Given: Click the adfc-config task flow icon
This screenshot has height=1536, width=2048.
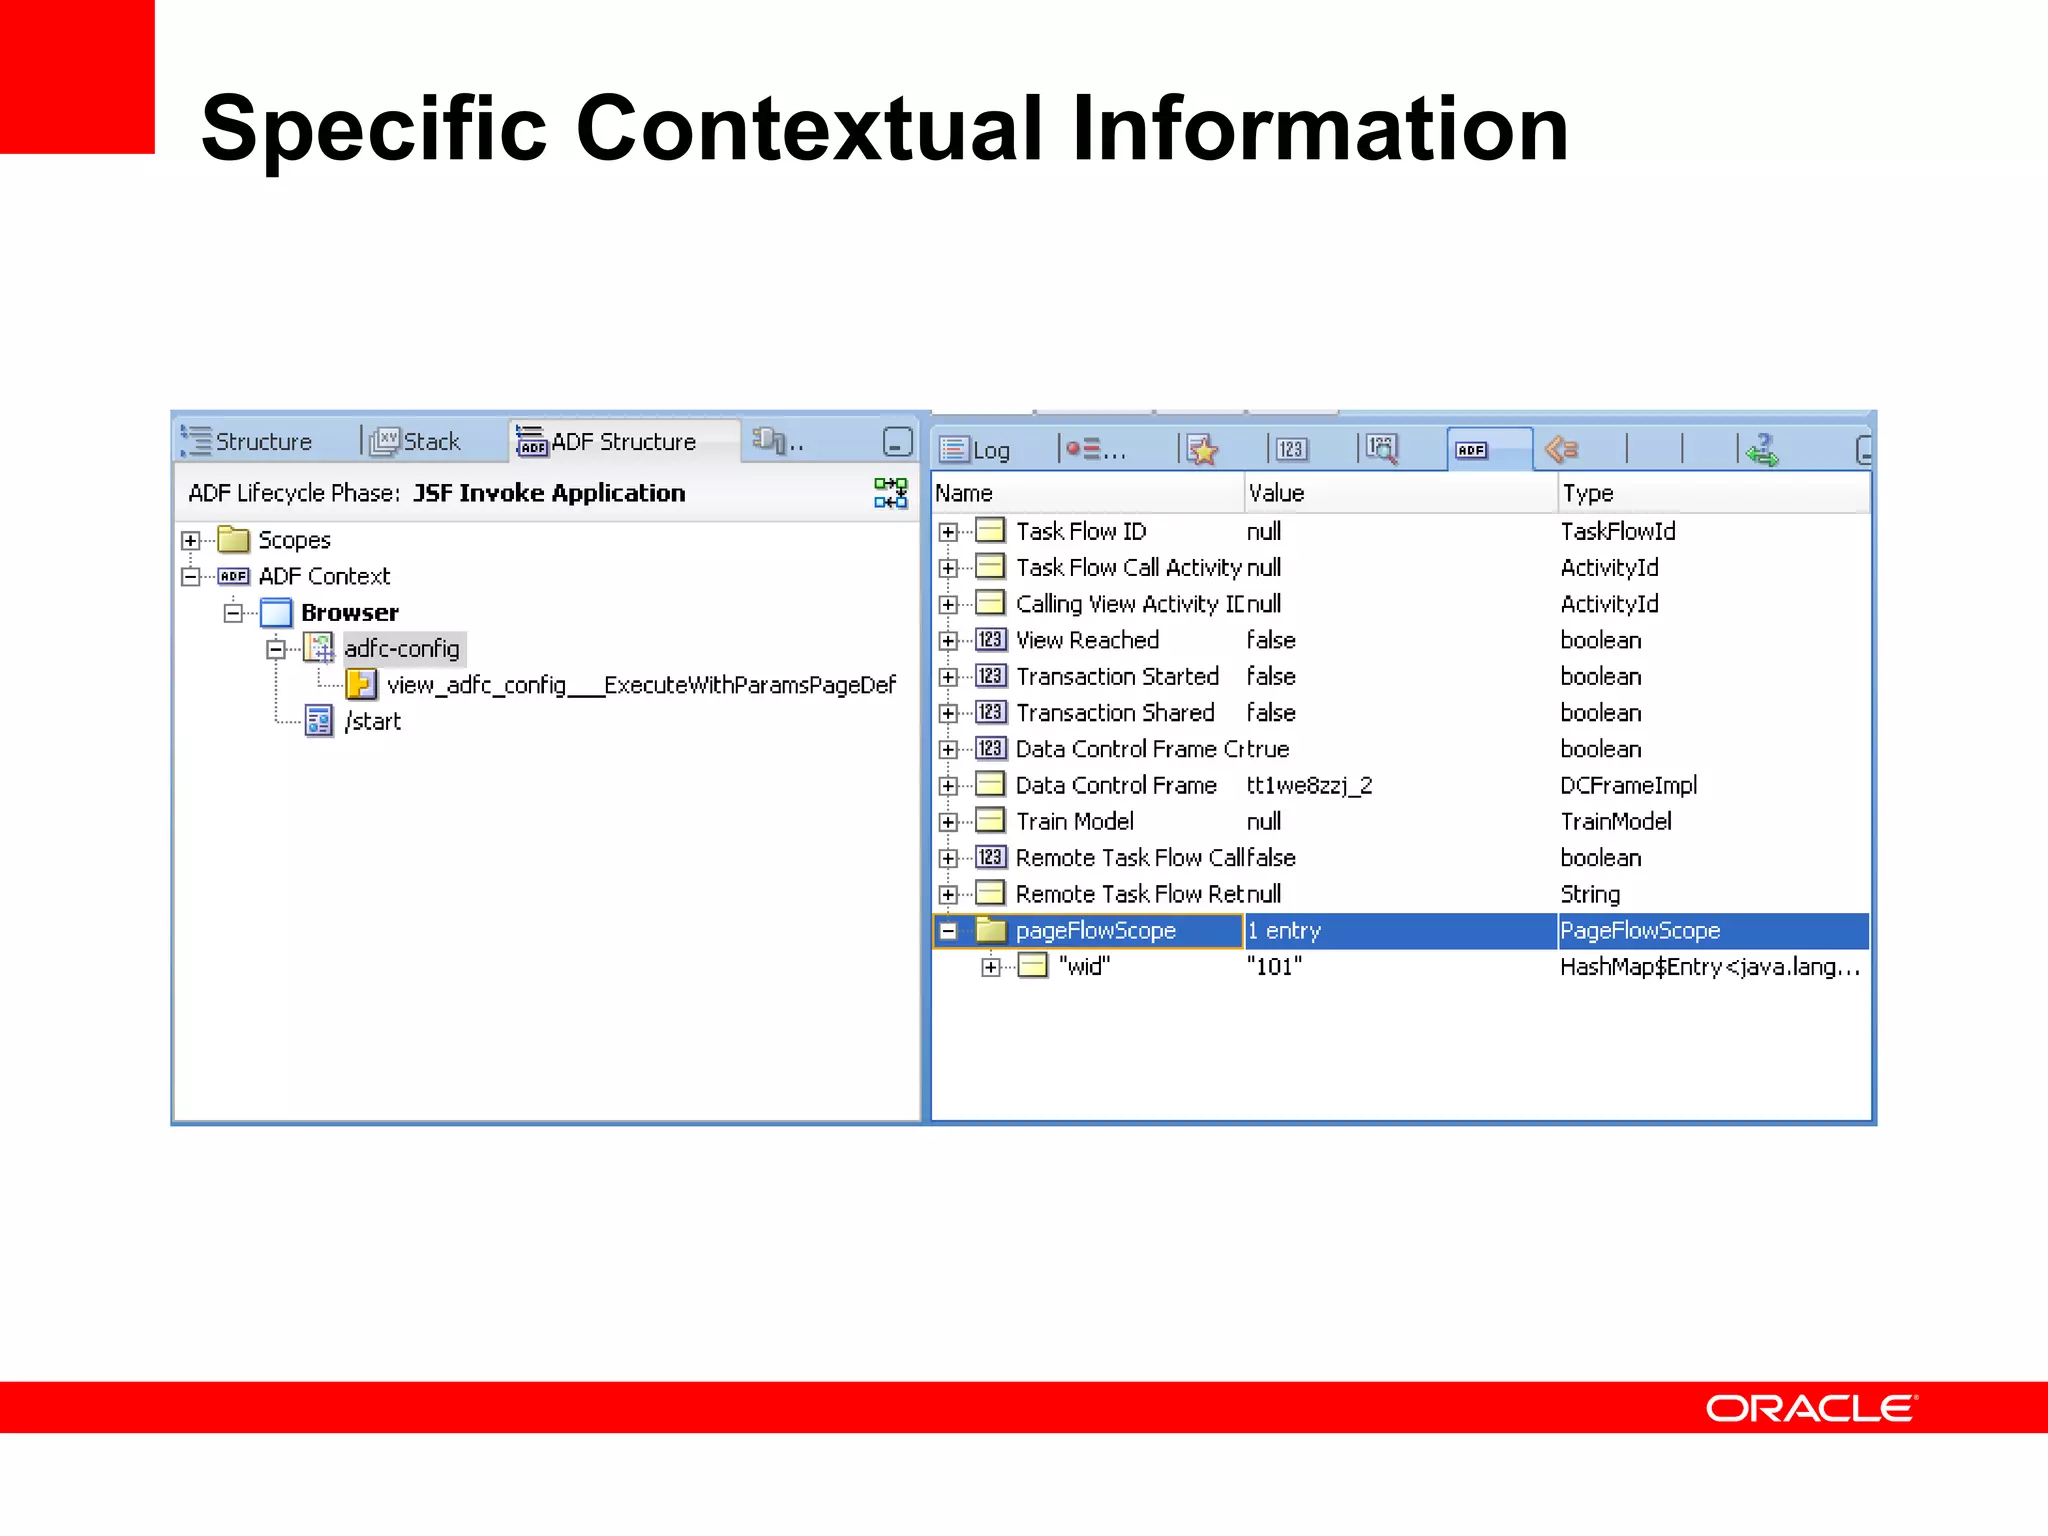Looking at the screenshot, I should tap(319, 649).
